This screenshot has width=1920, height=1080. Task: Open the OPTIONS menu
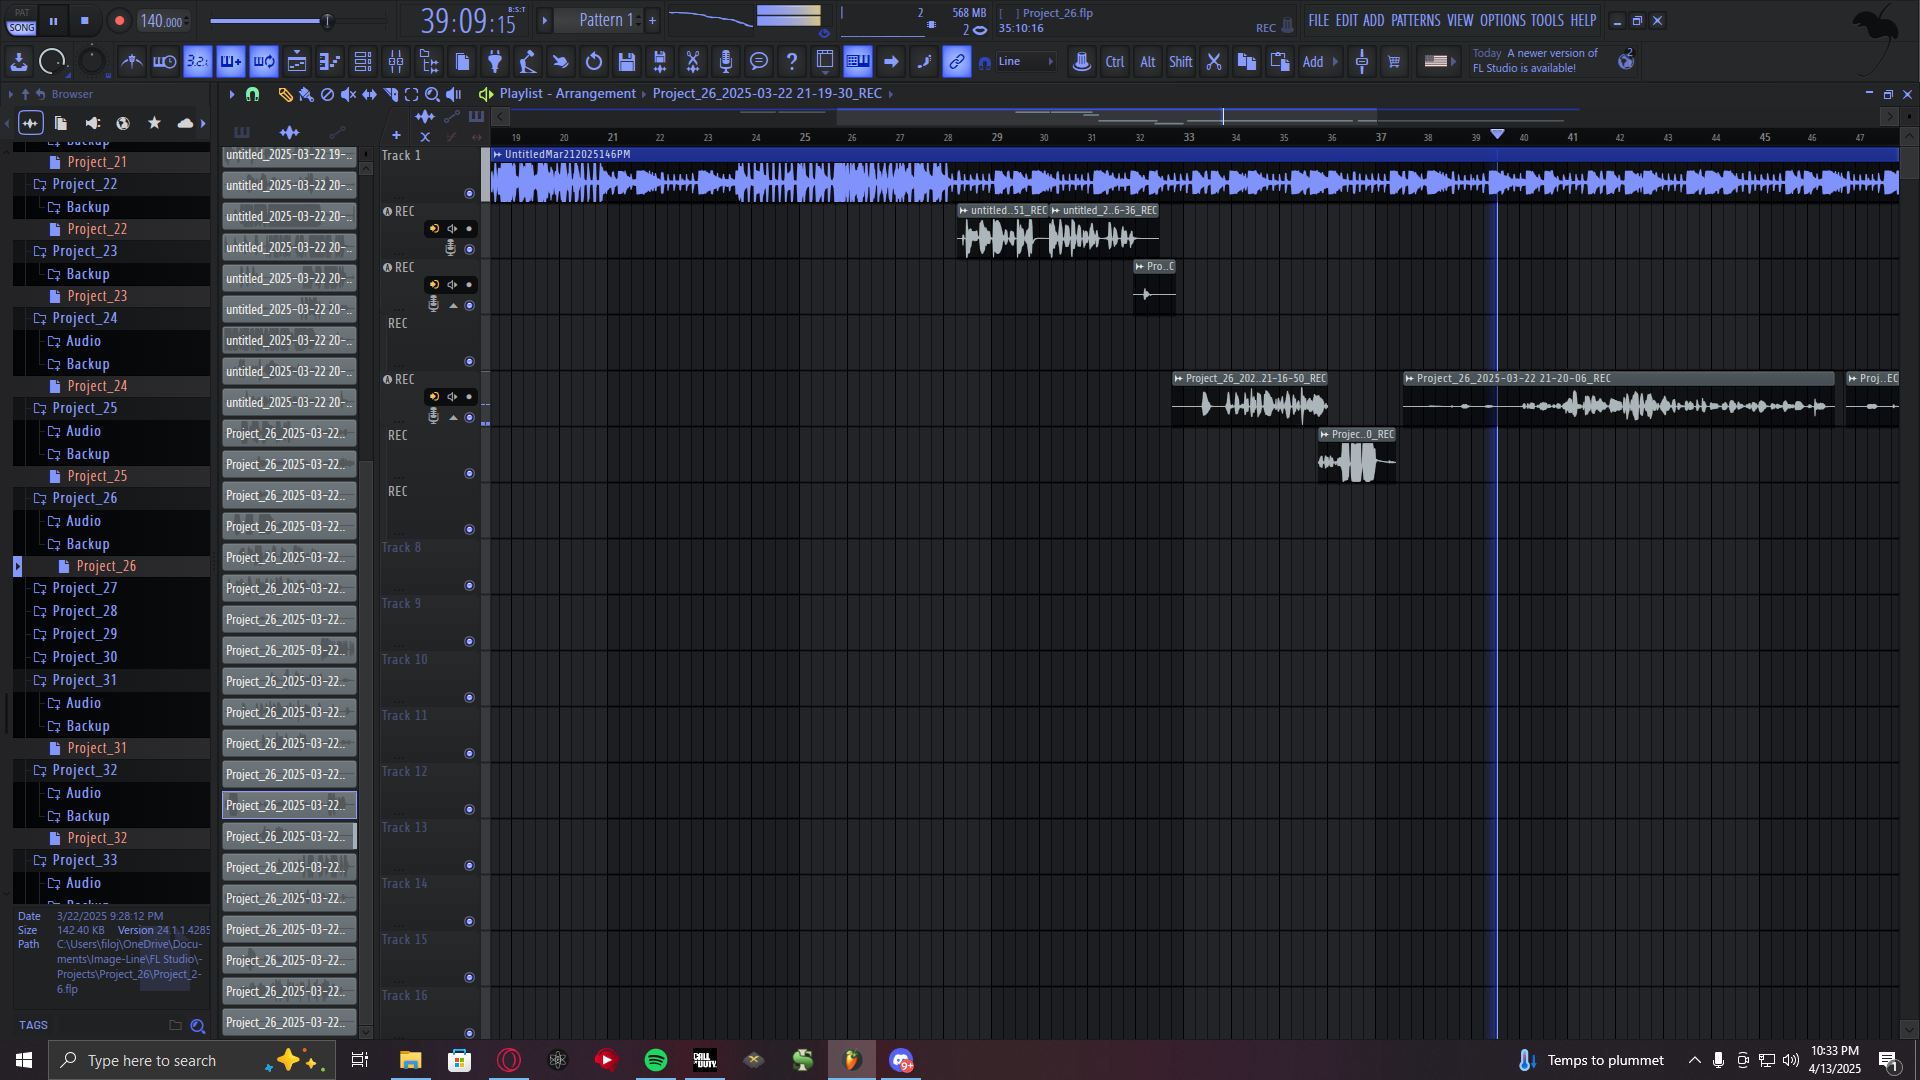1502,20
